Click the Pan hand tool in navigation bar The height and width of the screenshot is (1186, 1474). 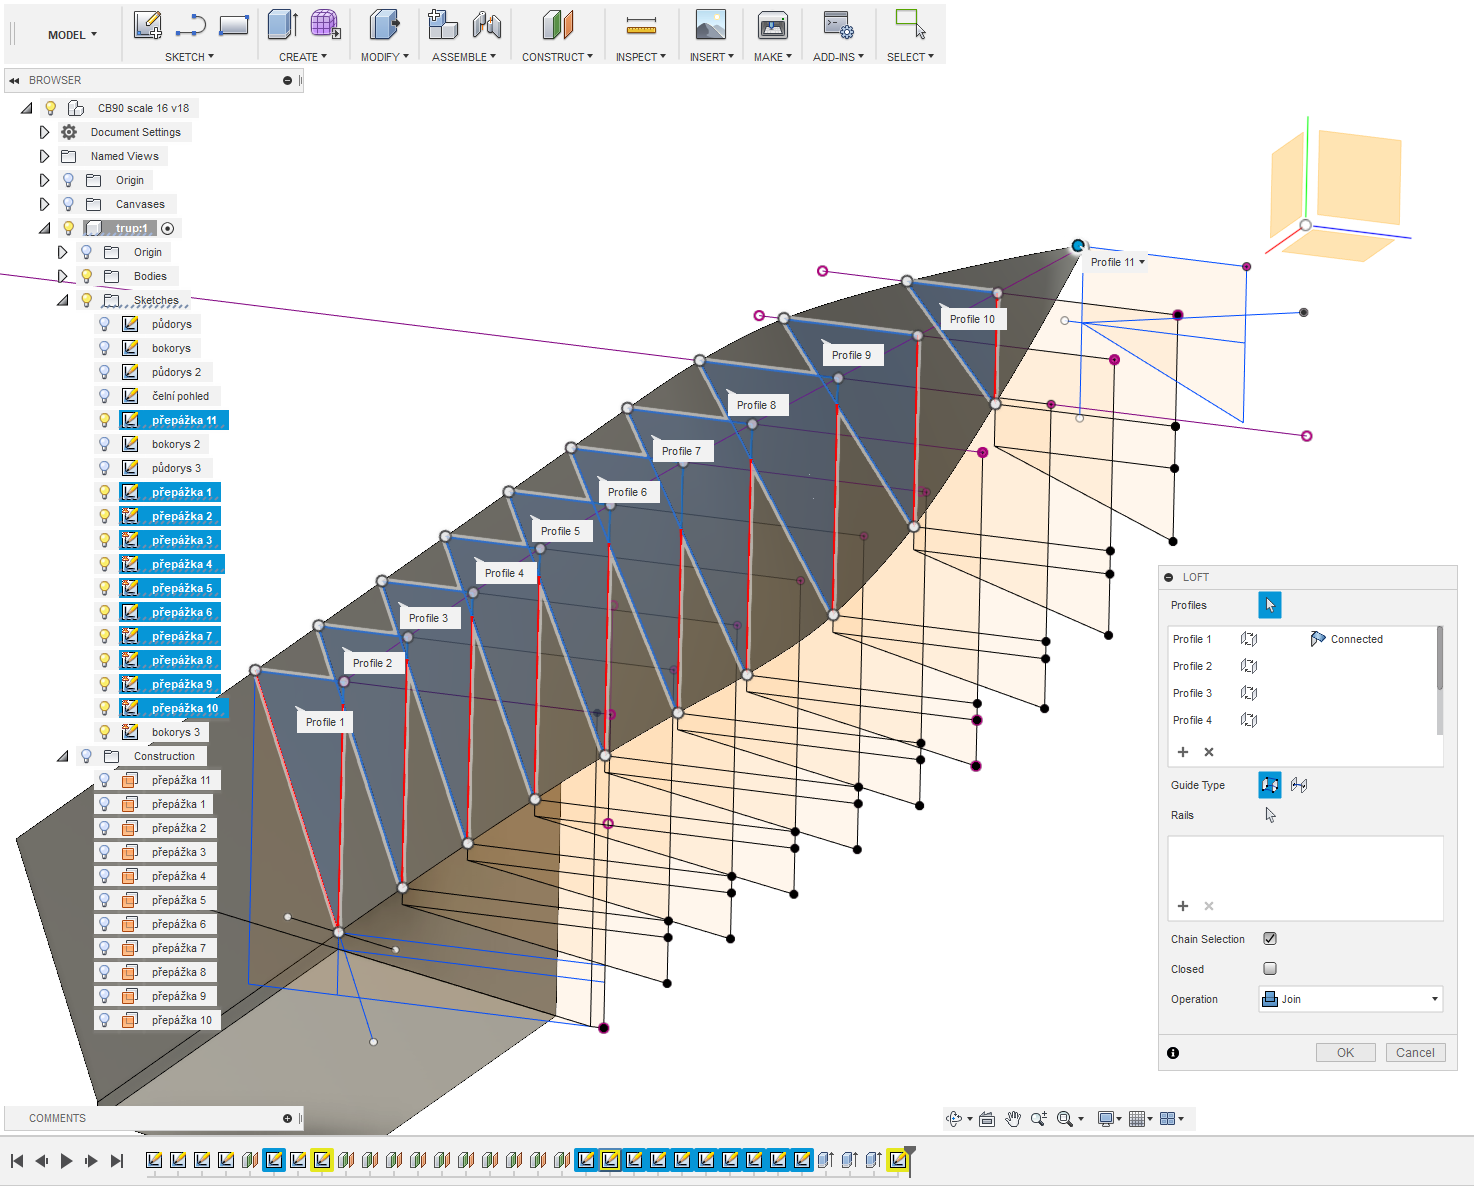[1013, 1119]
